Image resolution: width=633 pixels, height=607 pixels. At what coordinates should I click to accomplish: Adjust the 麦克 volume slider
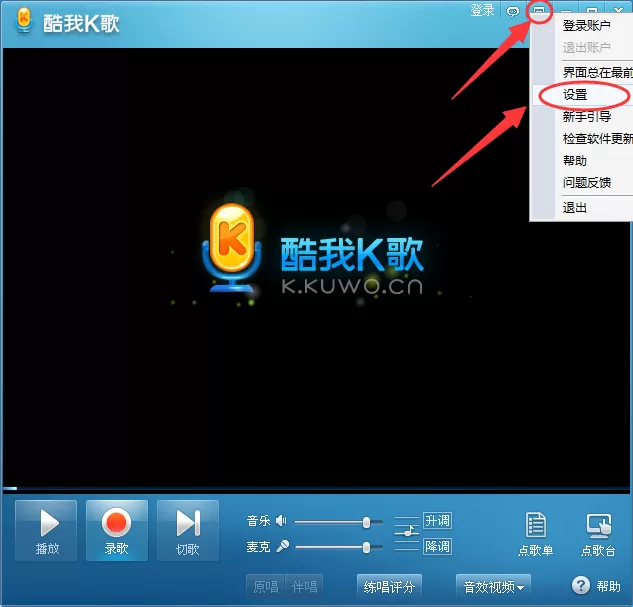[338, 547]
